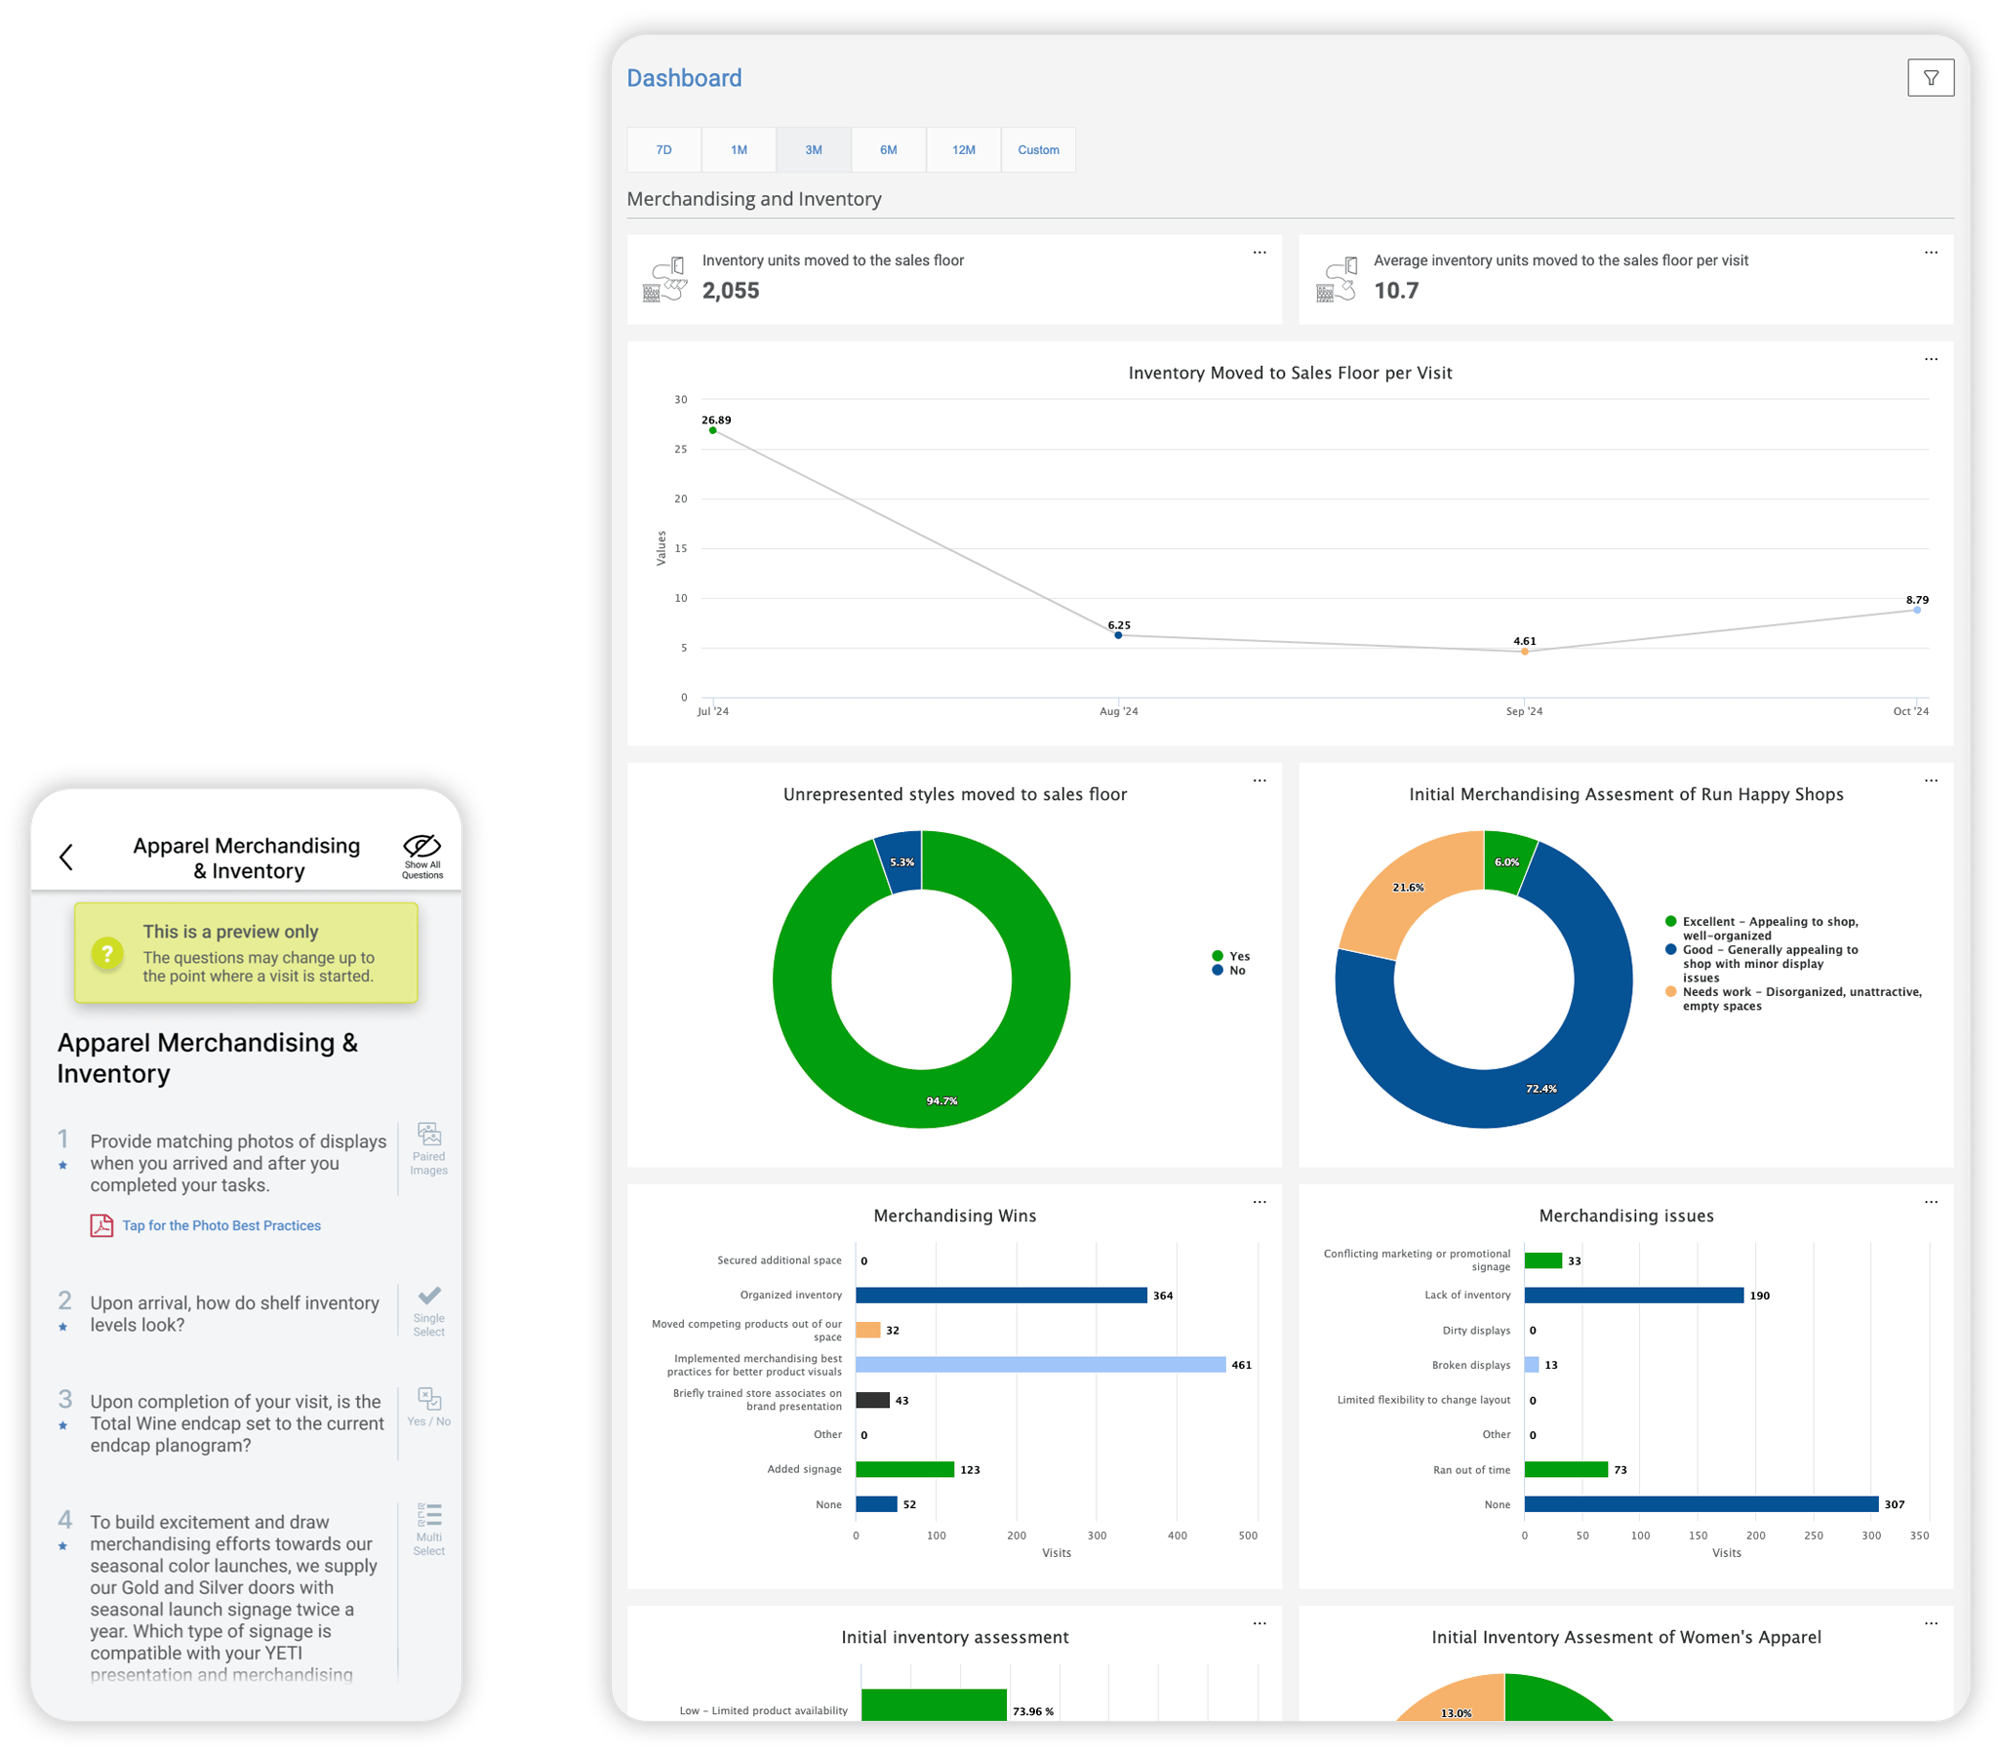This screenshot has width=2000, height=1756.
Task: Click the PDF icon beside Photo Best Practices
Action: [101, 1225]
